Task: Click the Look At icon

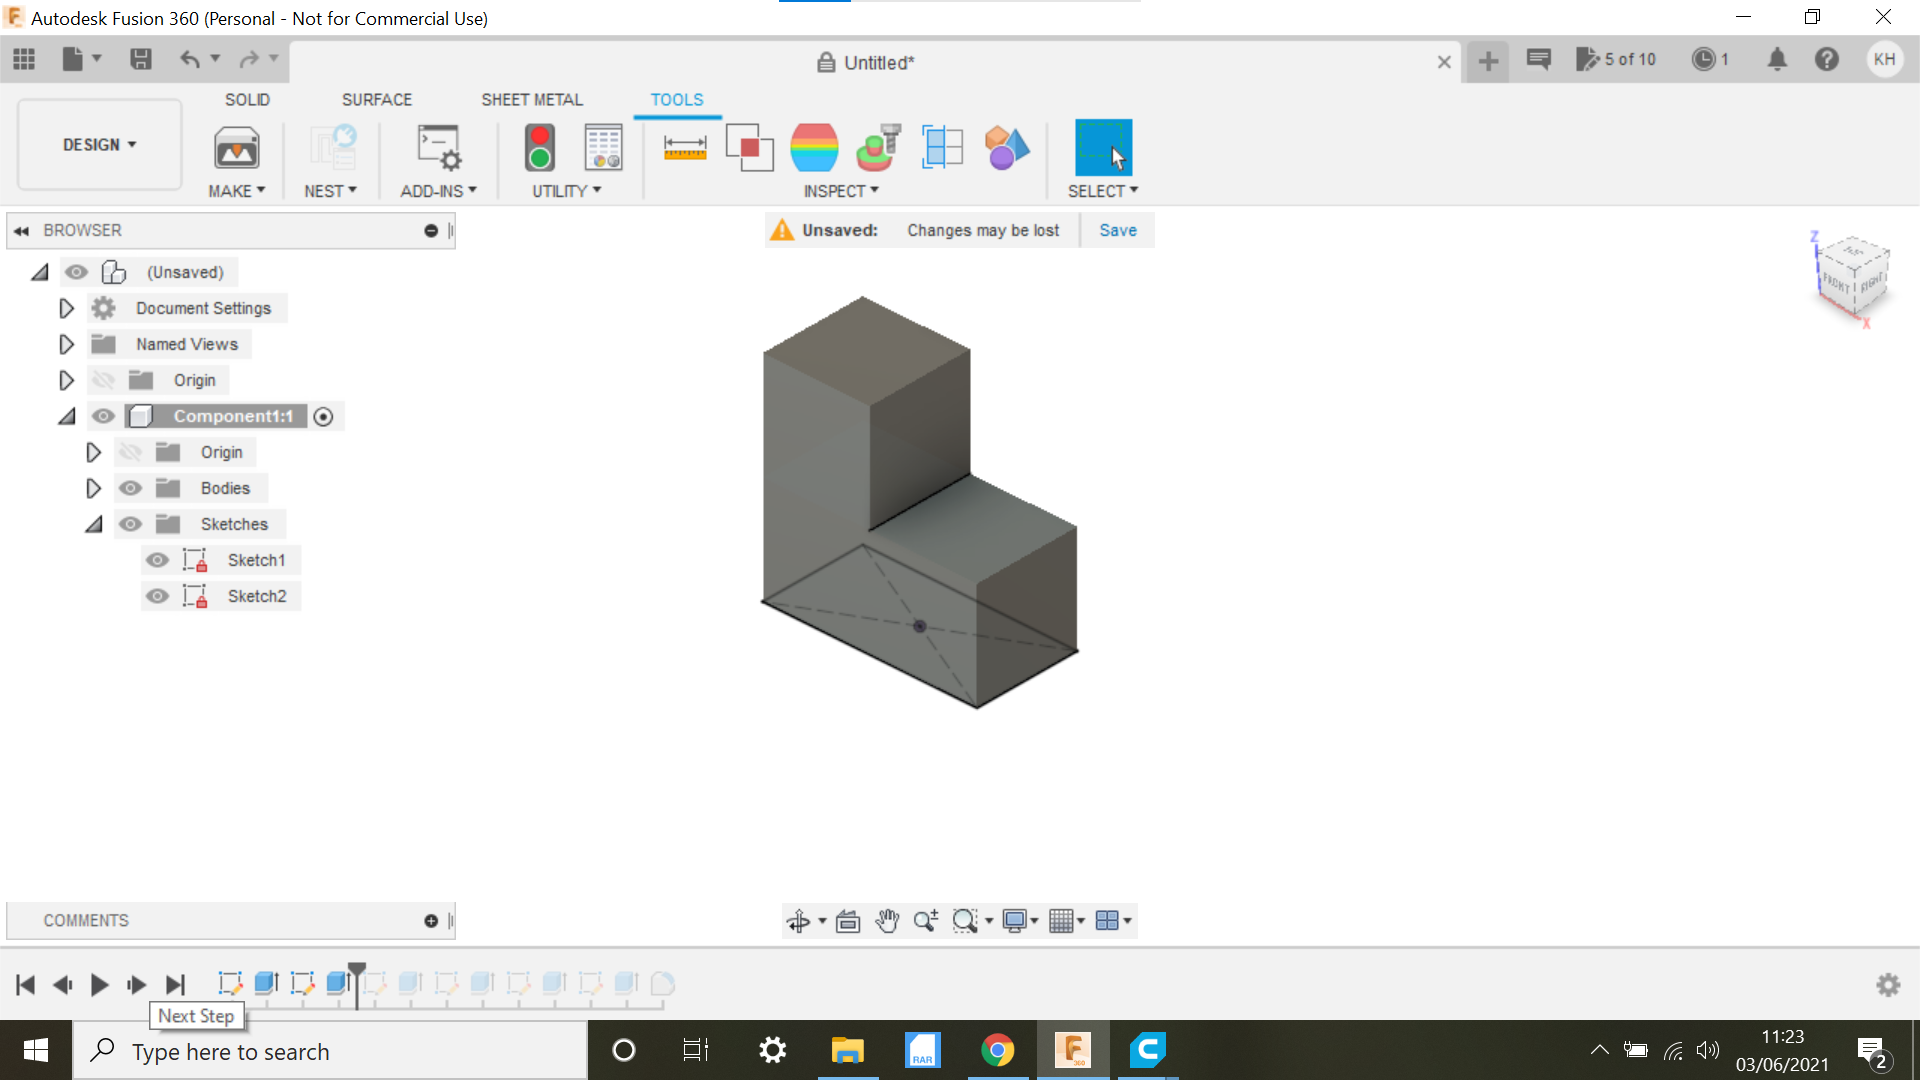Action: tap(848, 921)
